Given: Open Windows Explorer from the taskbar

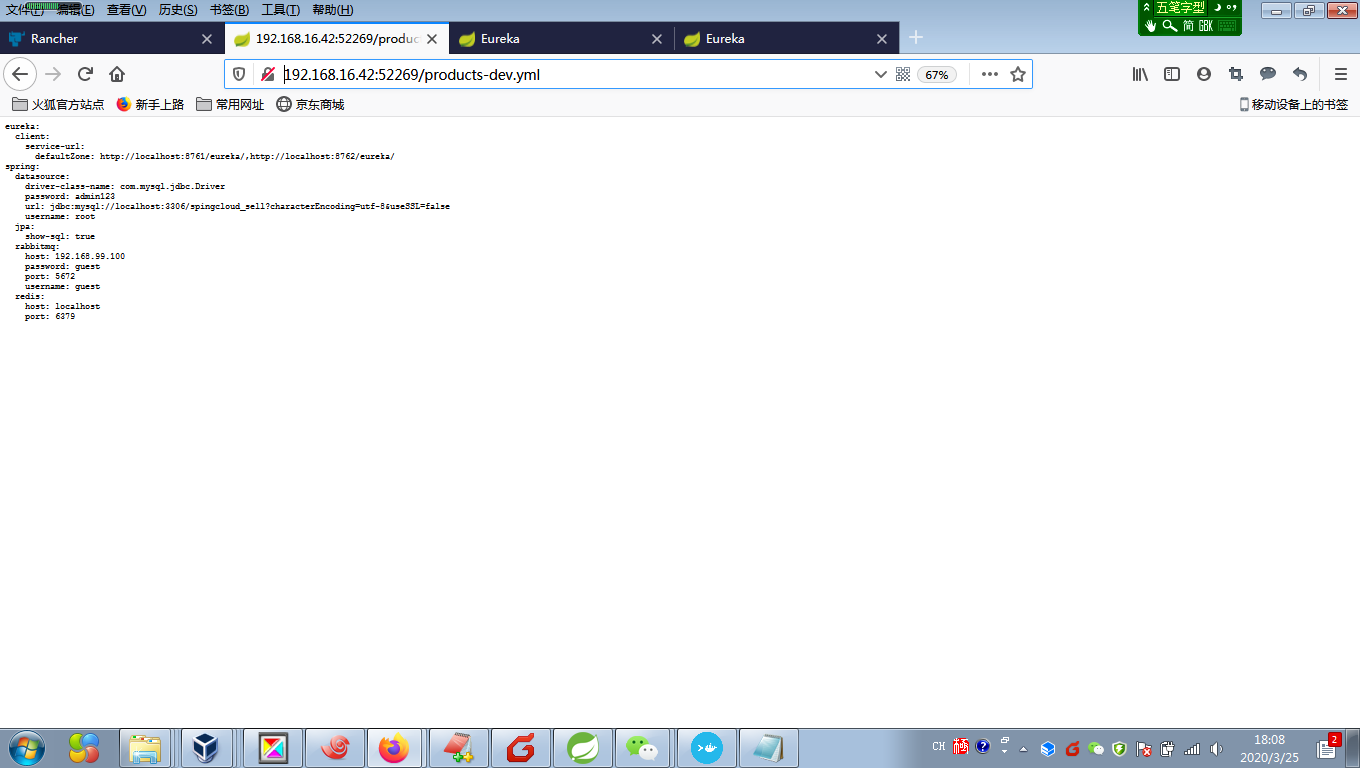Looking at the screenshot, I should coord(145,748).
